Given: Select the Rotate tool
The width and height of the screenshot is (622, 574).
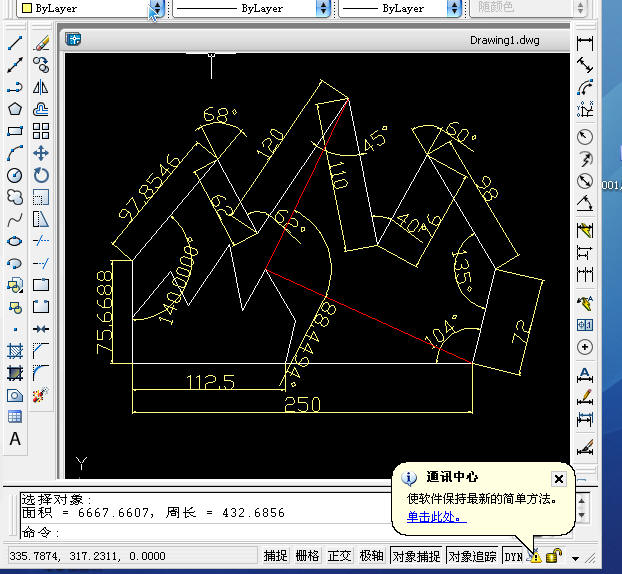Looking at the screenshot, I should 41,175.
